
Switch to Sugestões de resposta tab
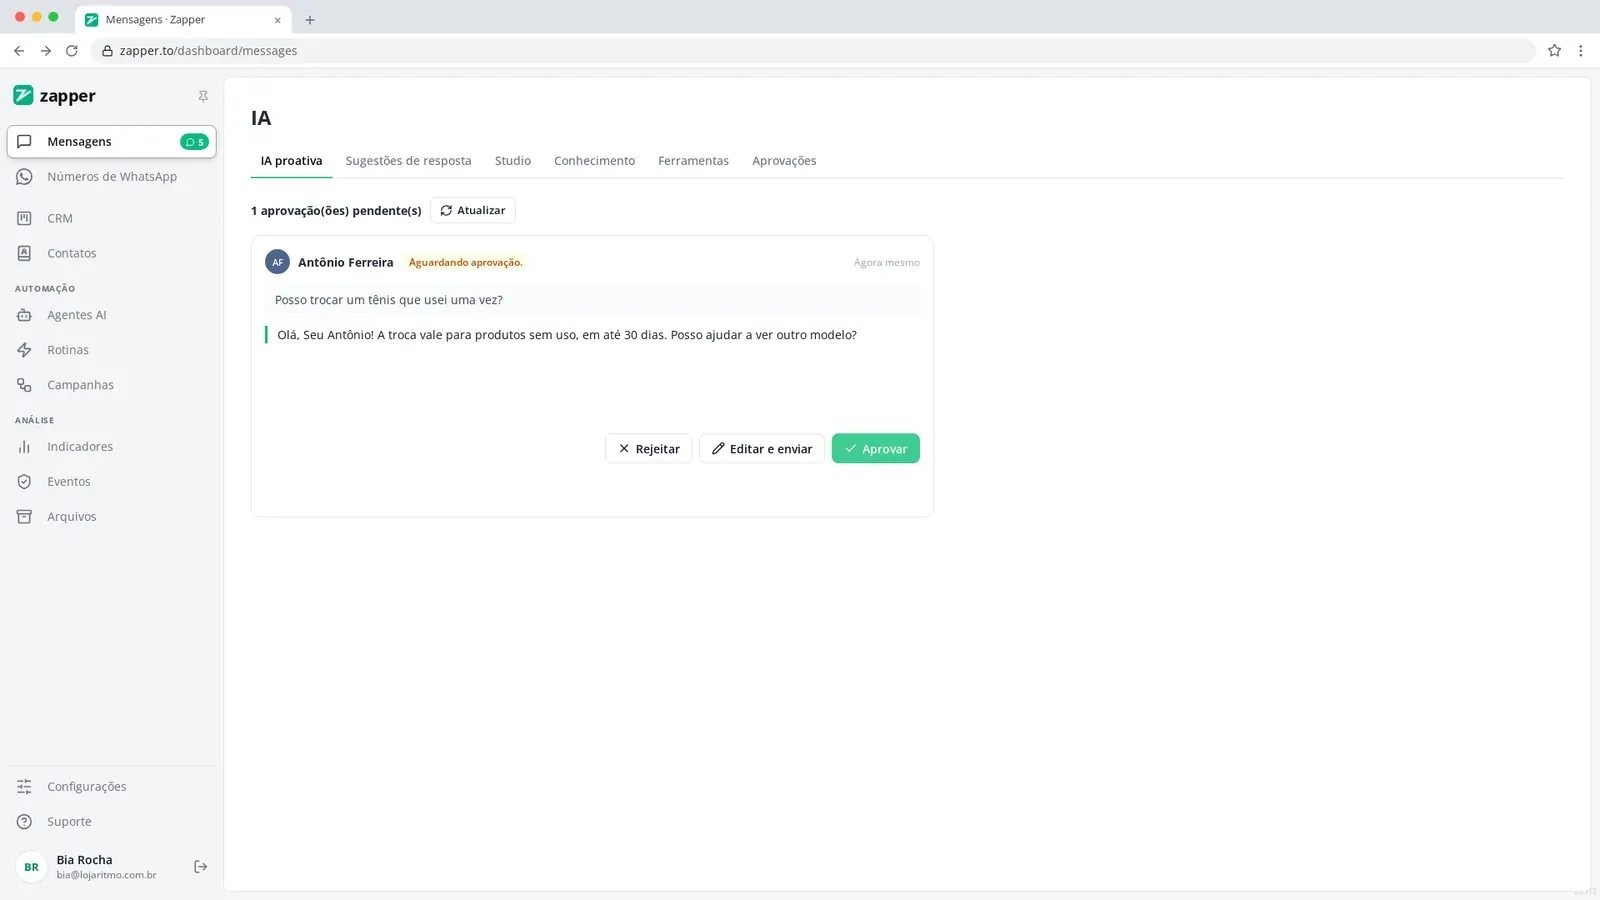coord(408,161)
